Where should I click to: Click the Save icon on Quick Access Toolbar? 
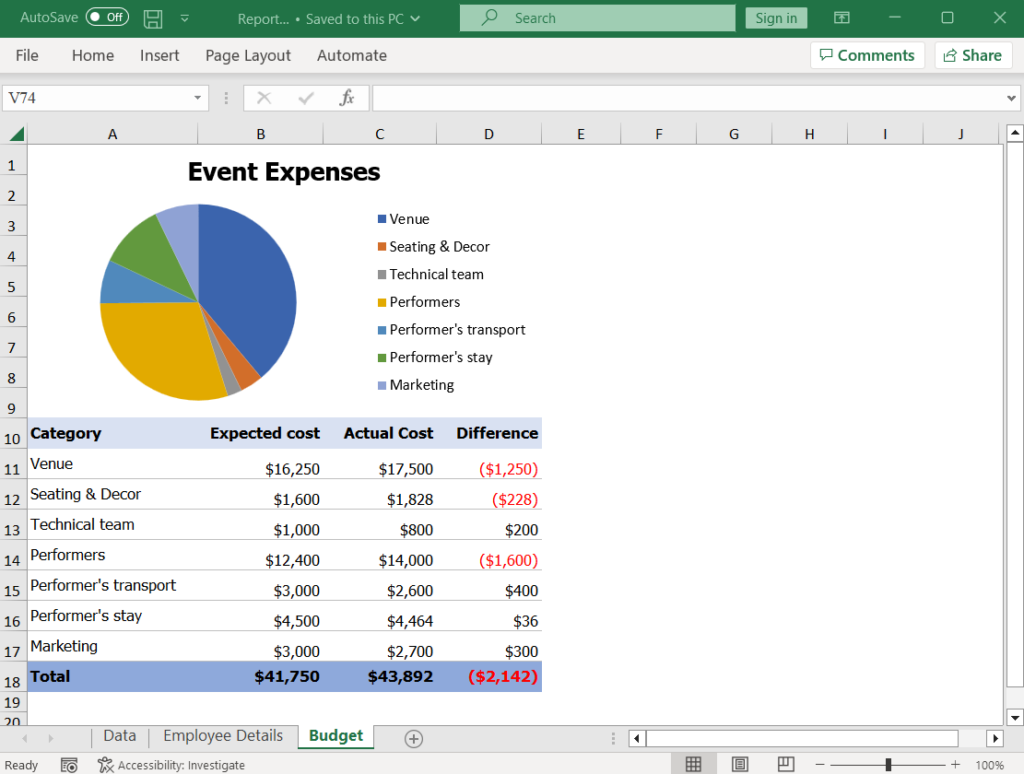click(x=151, y=19)
